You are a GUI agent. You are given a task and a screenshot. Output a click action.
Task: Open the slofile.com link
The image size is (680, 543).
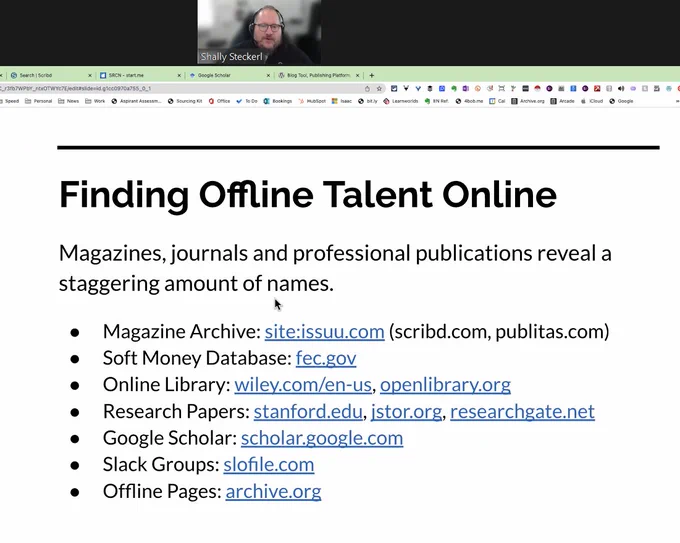[268, 464]
